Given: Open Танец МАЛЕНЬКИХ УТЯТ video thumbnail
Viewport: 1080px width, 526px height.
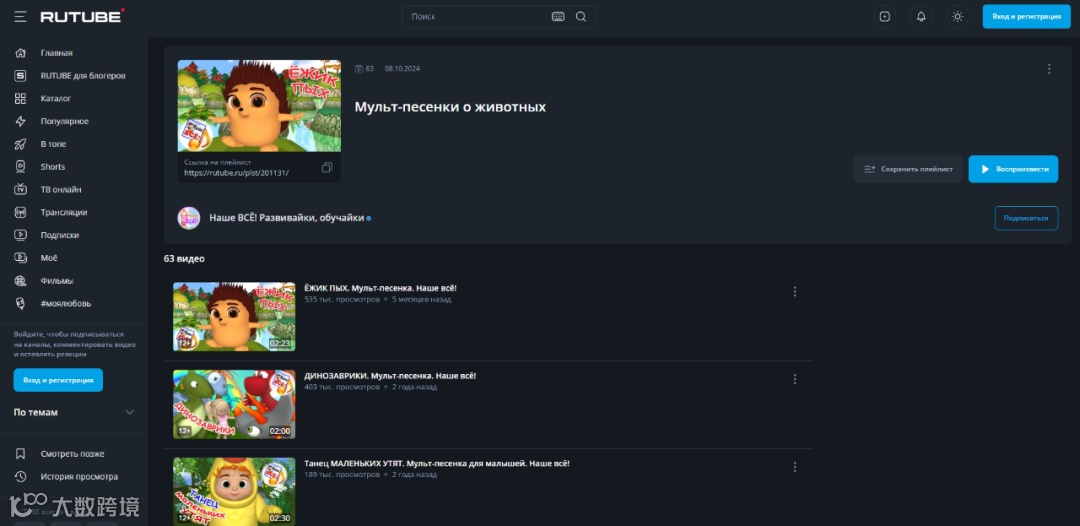Looking at the screenshot, I should pyautogui.click(x=234, y=492).
